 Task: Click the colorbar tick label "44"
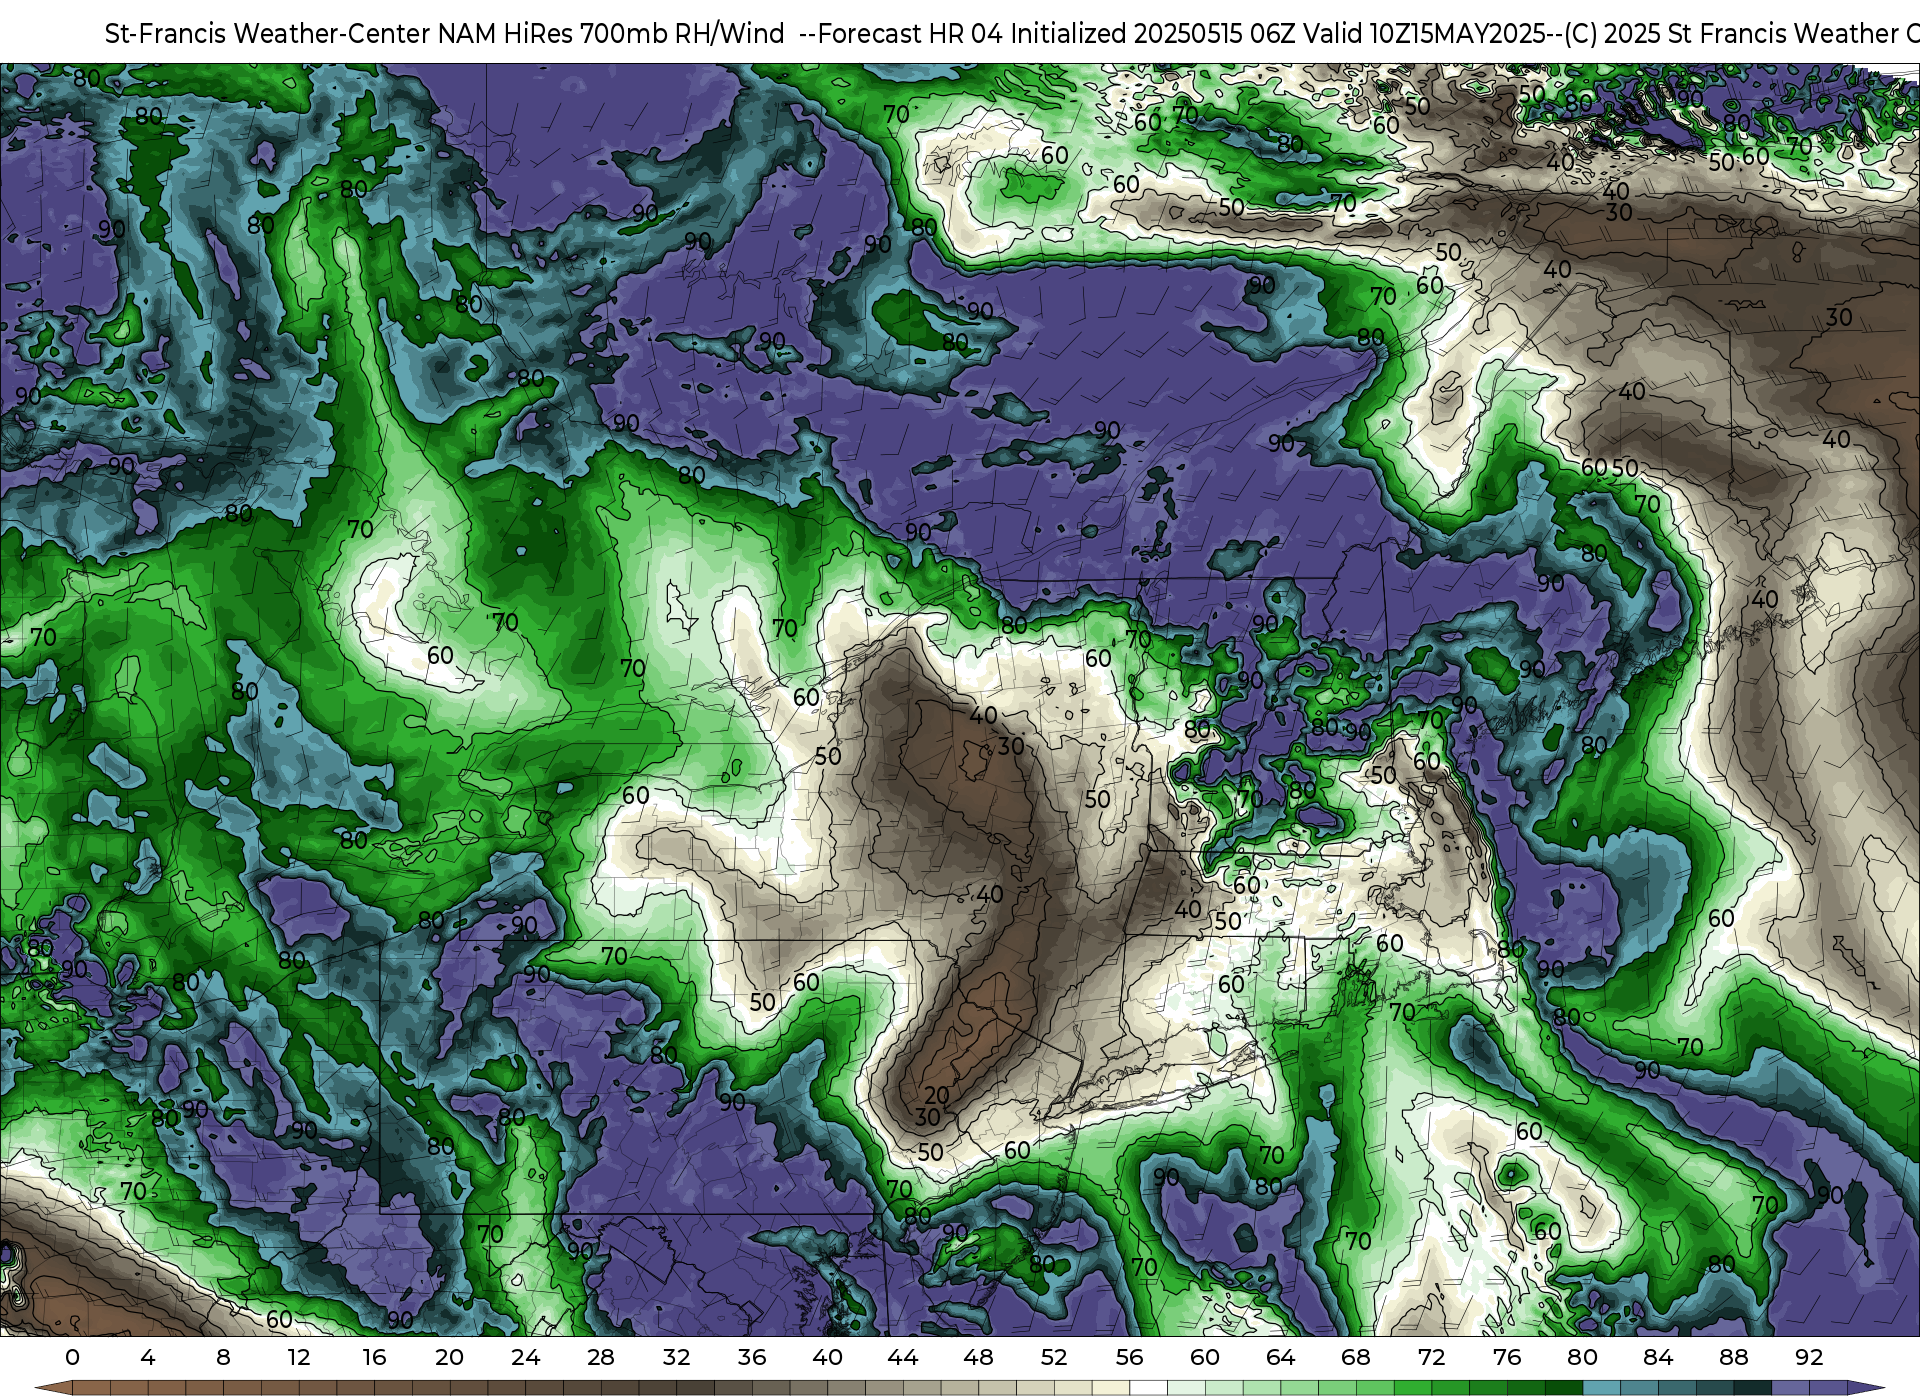coord(903,1357)
